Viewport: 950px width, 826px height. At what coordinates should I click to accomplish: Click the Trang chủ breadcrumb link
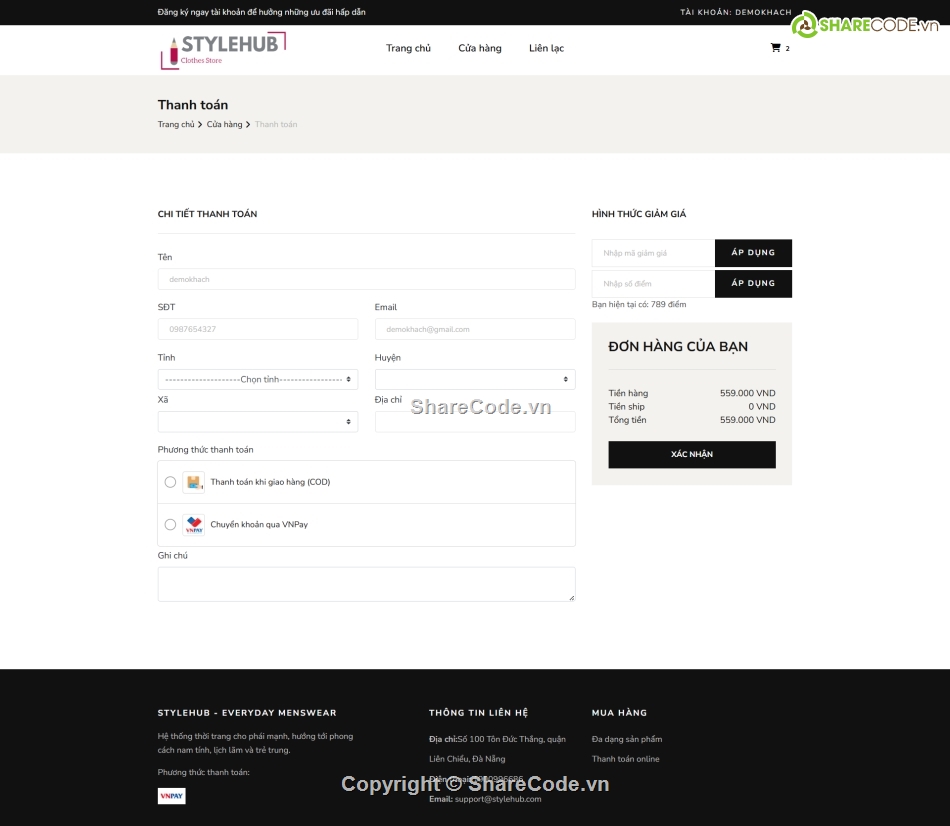176,124
